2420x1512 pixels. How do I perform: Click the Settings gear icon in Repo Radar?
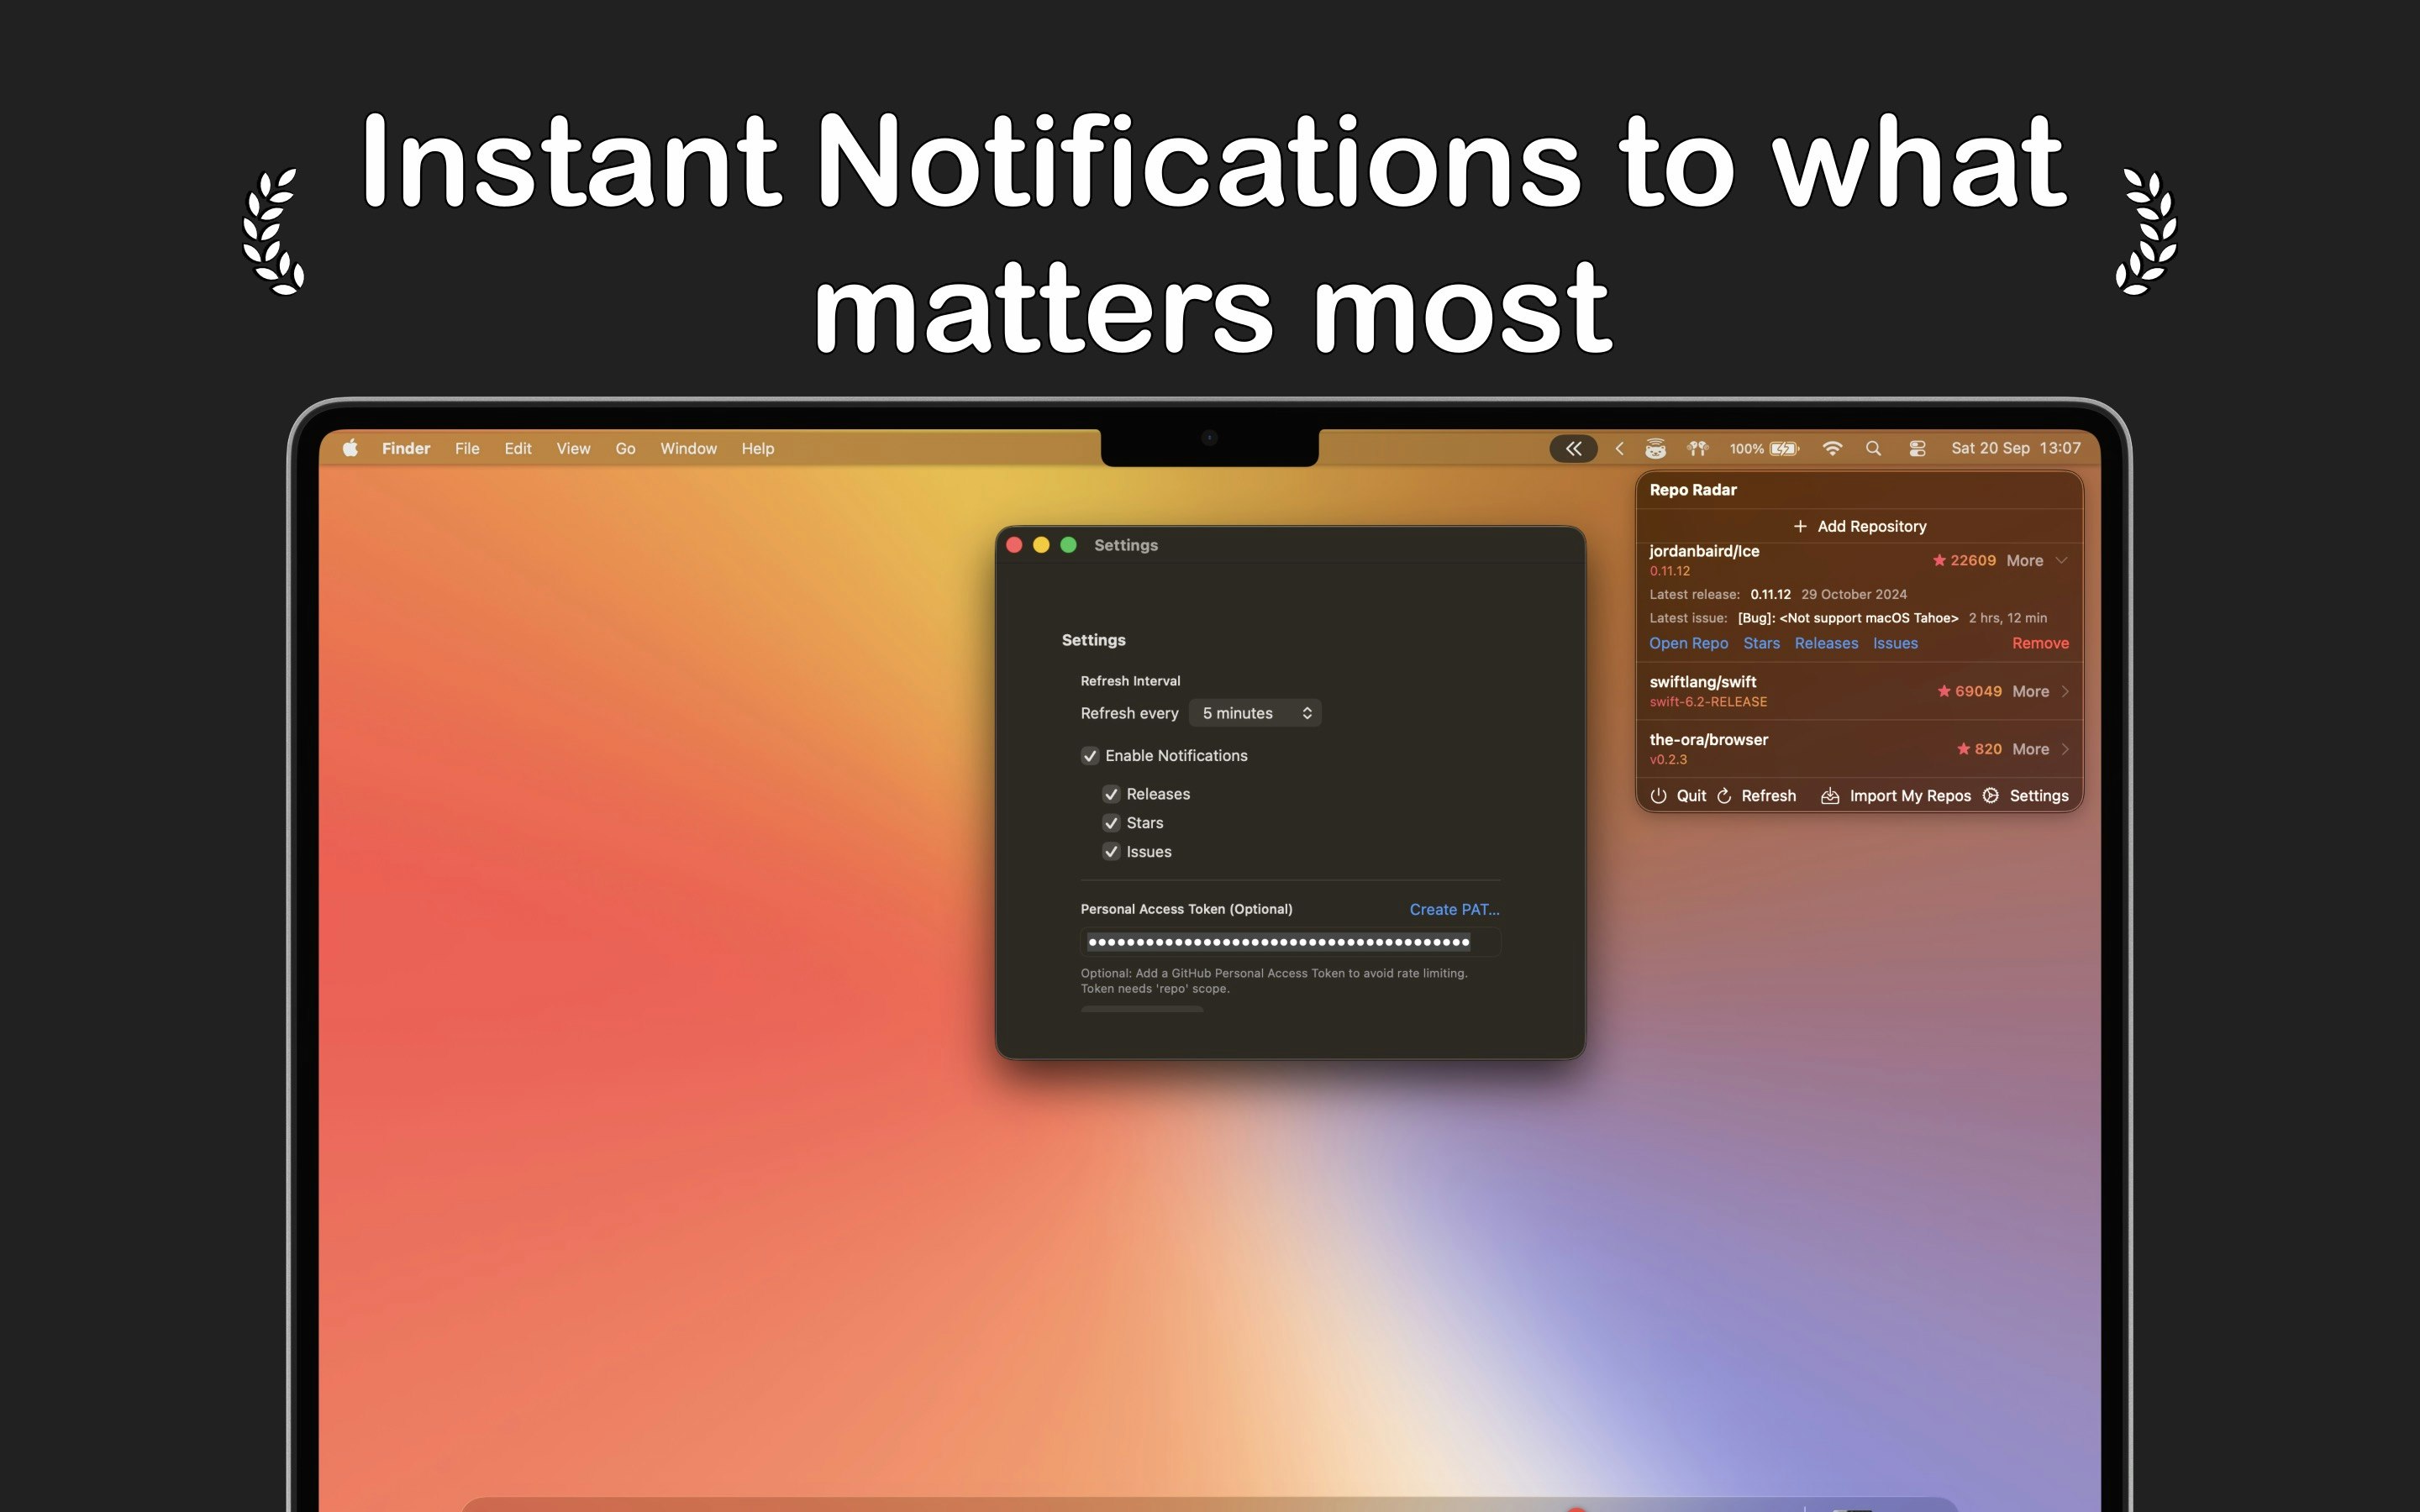tap(1991, 796)
